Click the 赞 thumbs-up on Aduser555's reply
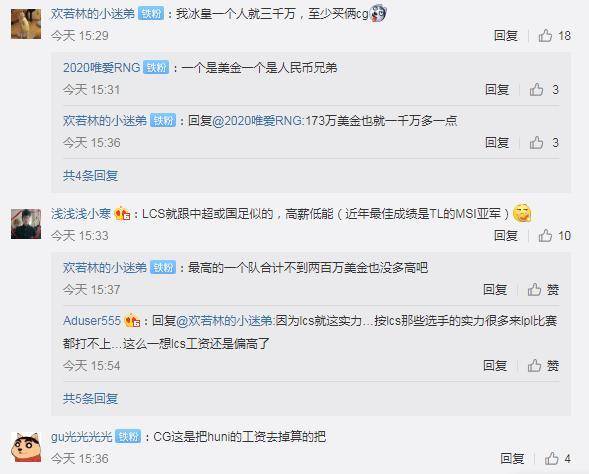This screenshot has height=474, width=589. [x=543, y=365]
